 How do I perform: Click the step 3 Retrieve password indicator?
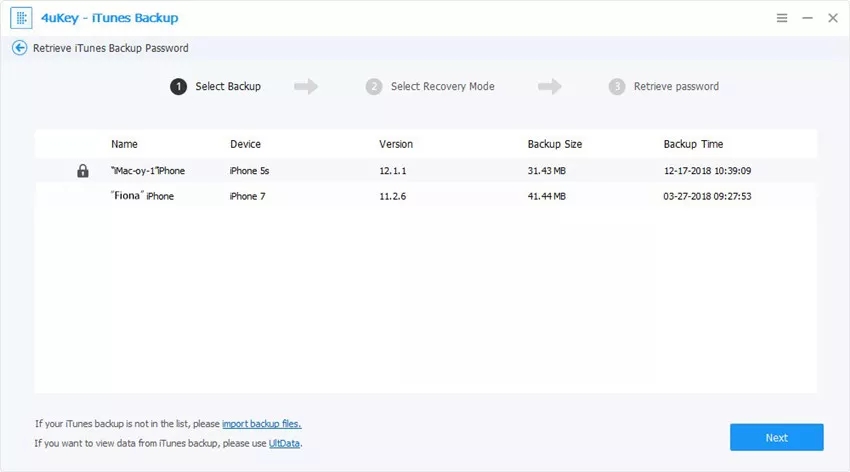(x=664, y=87)
